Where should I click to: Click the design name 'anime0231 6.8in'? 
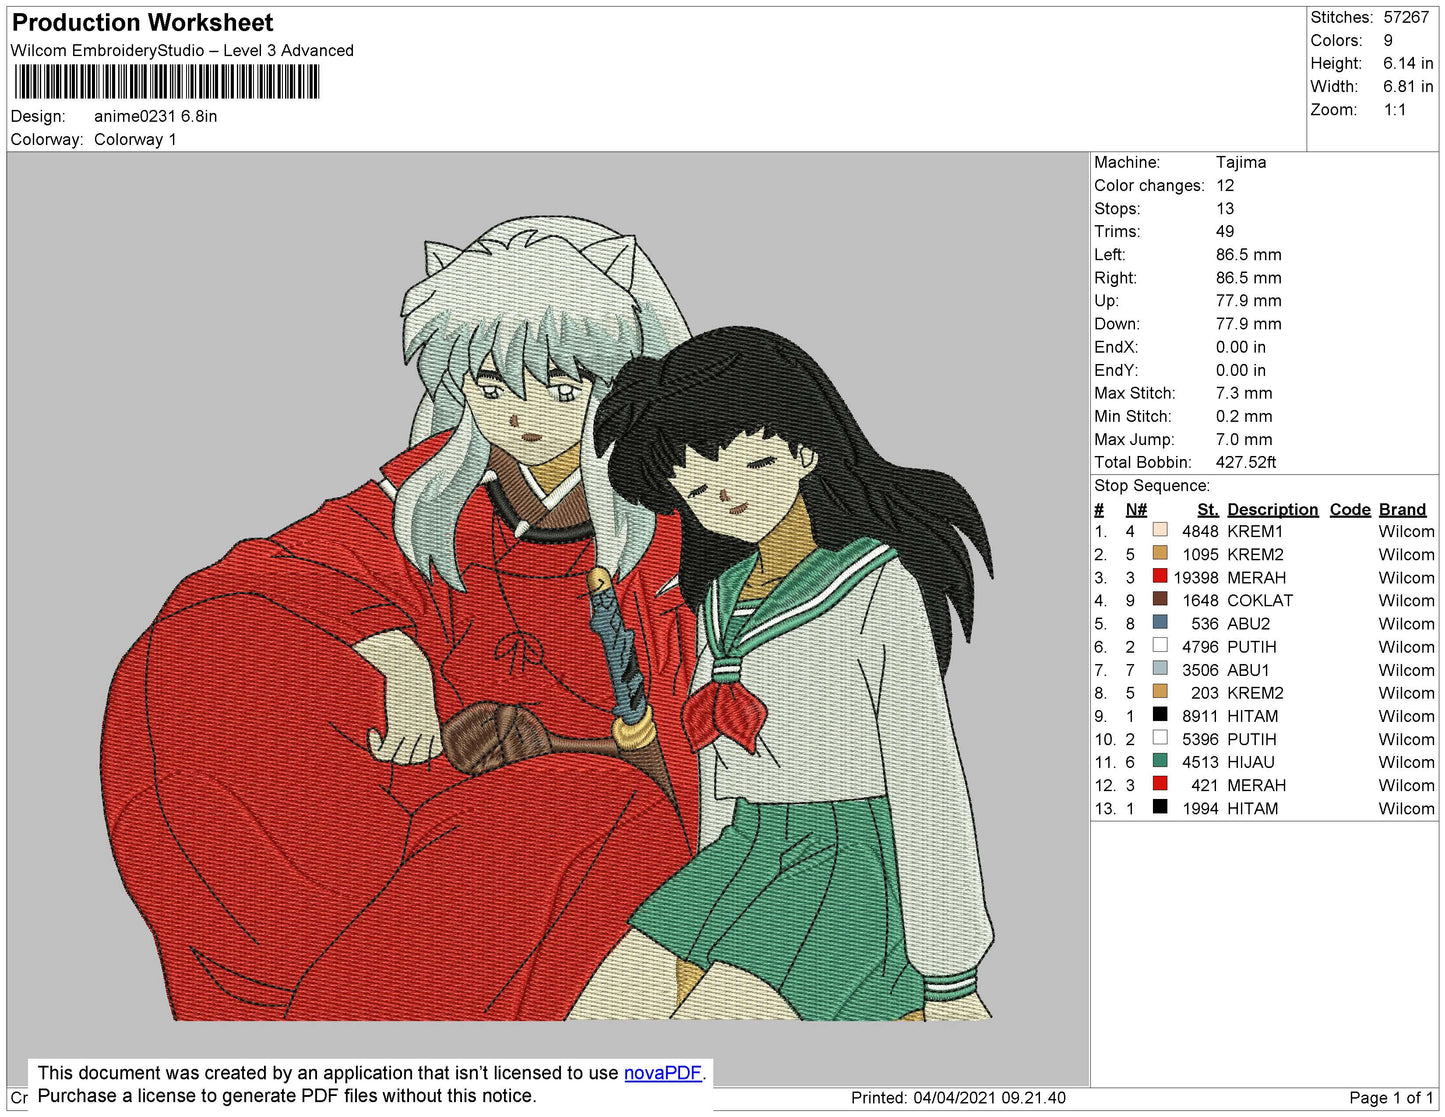point(156,116)
